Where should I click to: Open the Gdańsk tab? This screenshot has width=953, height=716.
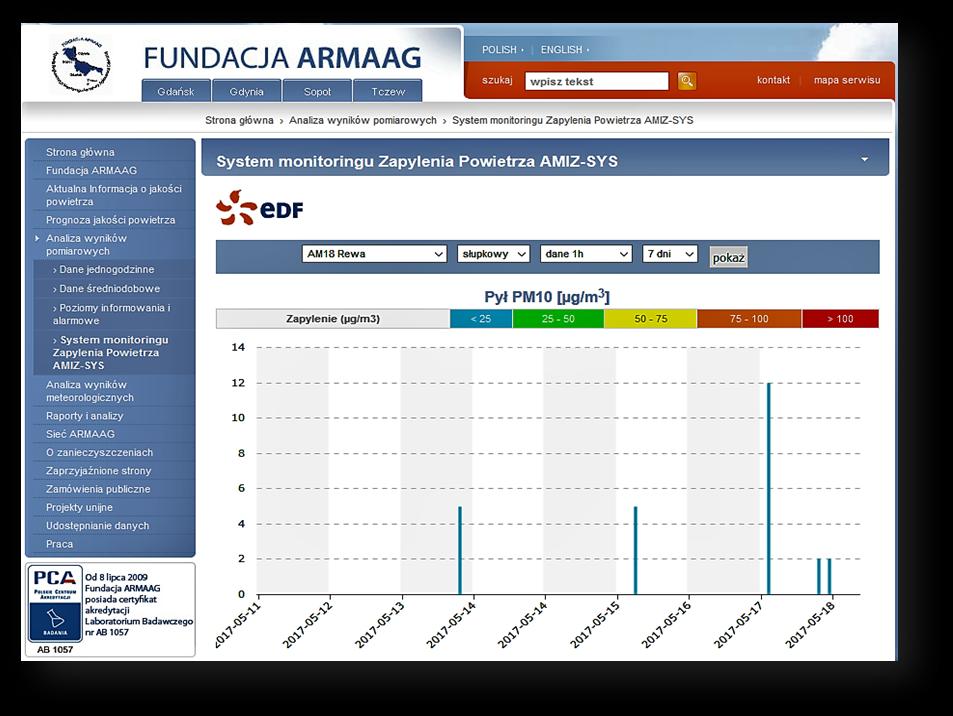(176, 91)
